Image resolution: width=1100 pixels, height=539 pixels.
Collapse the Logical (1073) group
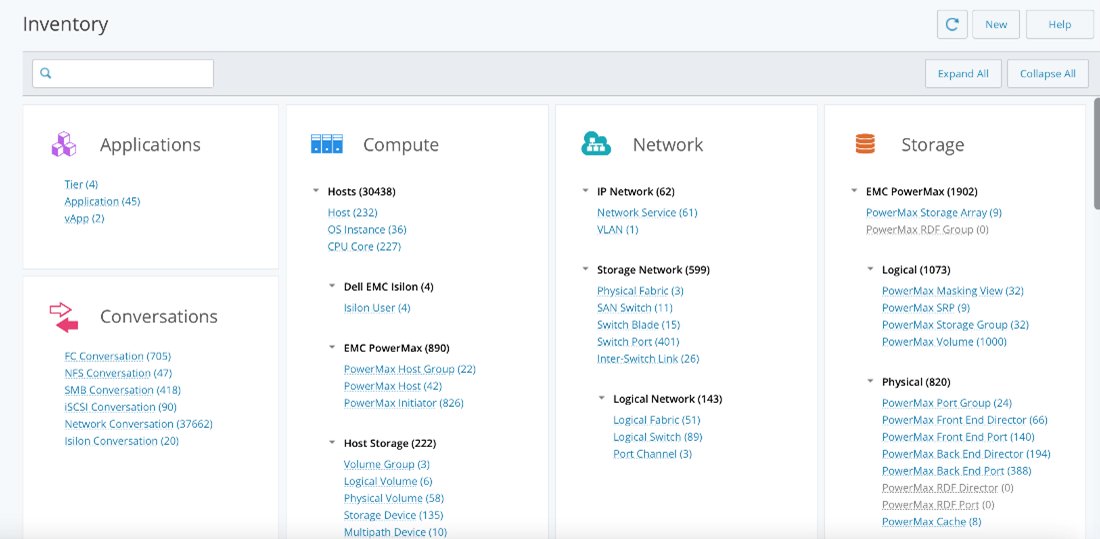[x=871, y=270]
